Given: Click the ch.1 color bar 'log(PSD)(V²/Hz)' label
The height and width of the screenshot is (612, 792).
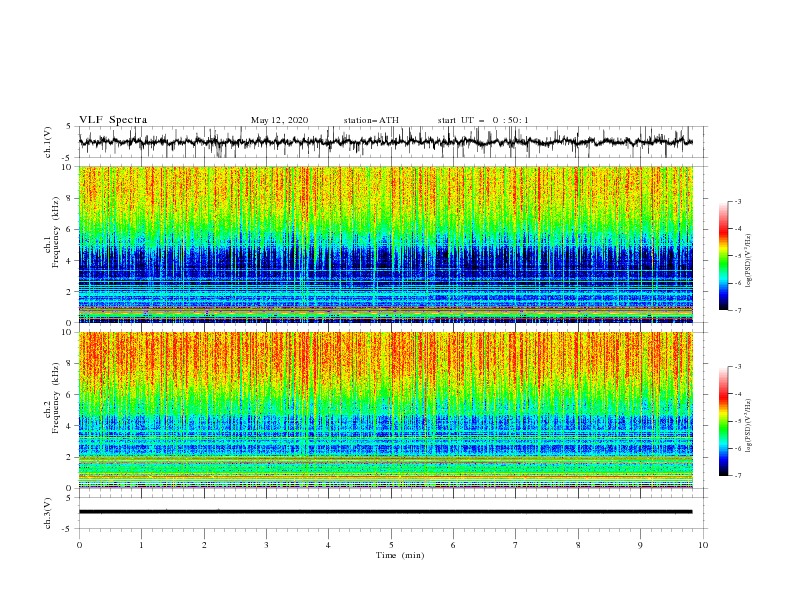Looking at the screenshot, I should click(x=749, y=261).
